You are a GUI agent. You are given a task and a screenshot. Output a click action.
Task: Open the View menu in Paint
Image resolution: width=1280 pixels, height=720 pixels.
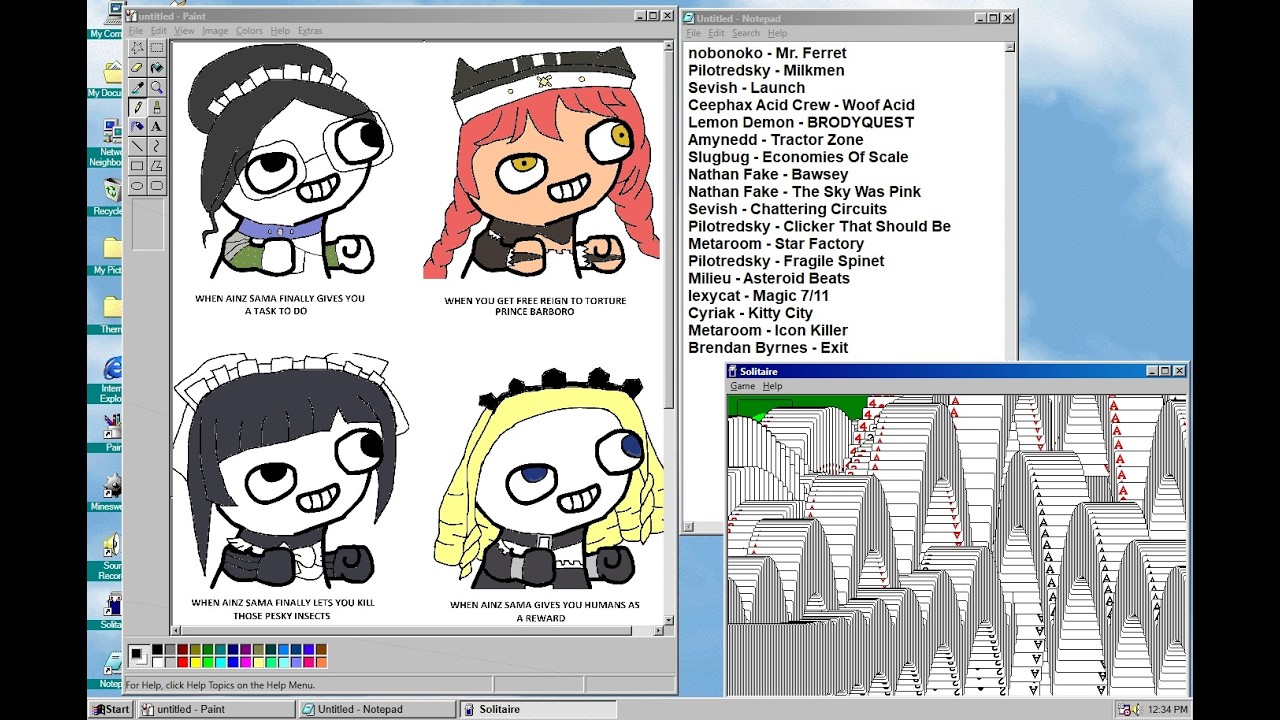pyautogui.click(x=184, y=31)
